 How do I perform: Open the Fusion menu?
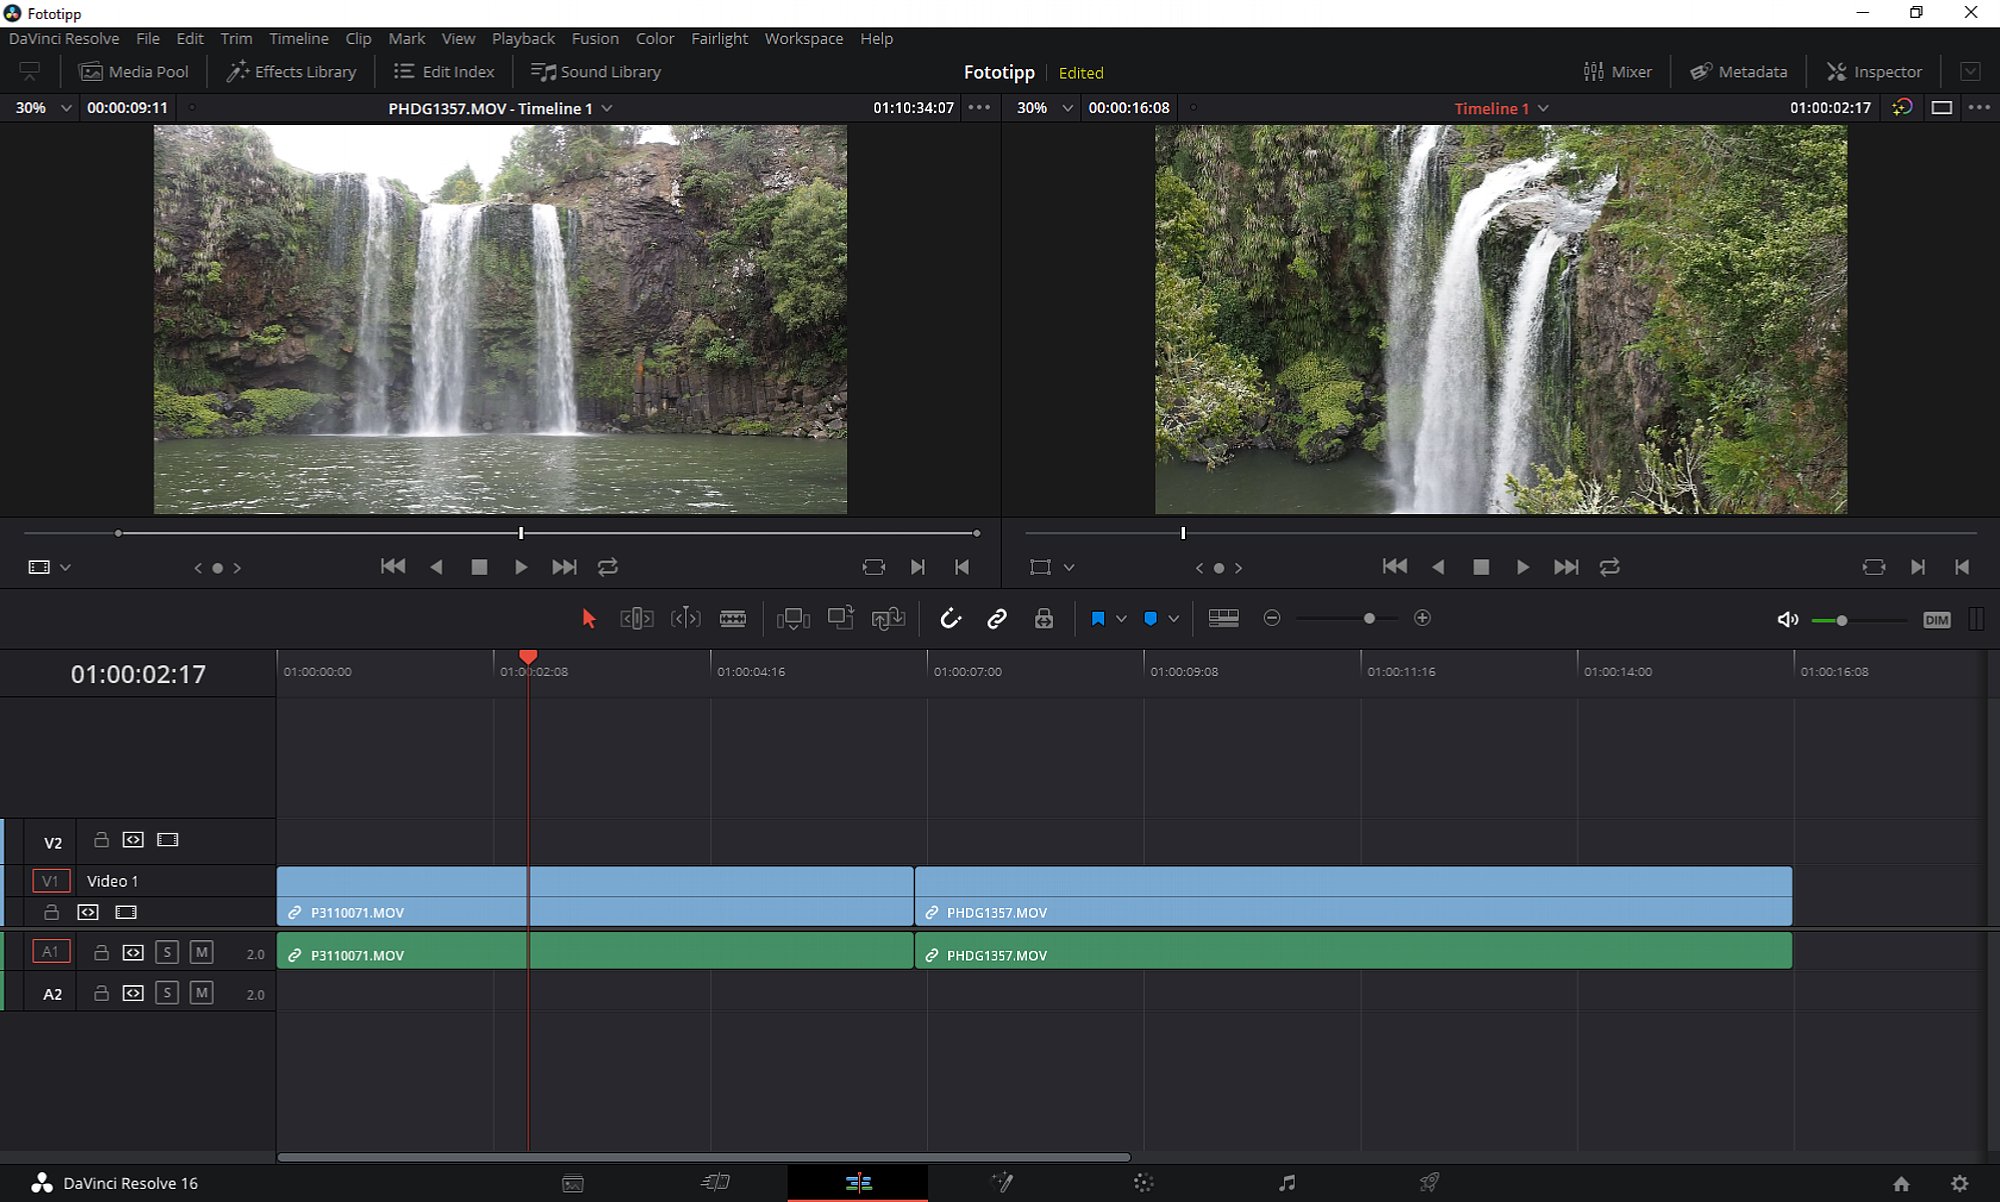click(x=595, y=38)
